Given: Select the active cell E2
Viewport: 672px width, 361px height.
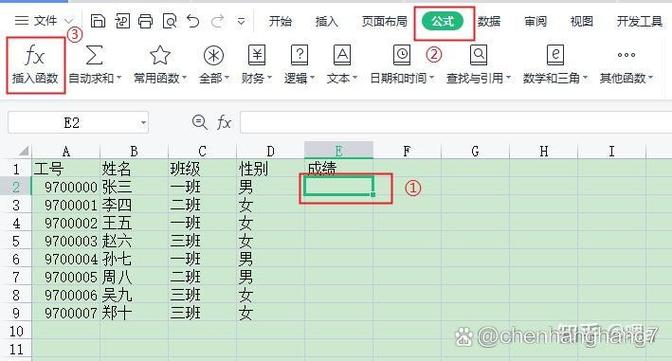Looking at the screenshot, I should click(339, 187).
